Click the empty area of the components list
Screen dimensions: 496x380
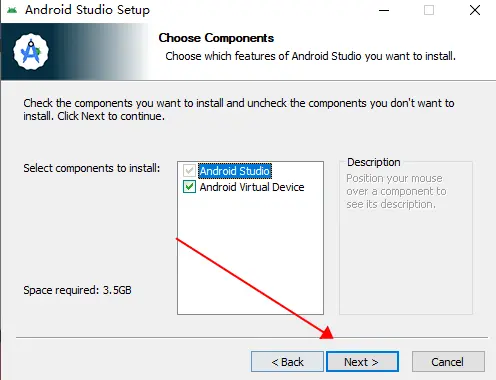pos(250,253)
